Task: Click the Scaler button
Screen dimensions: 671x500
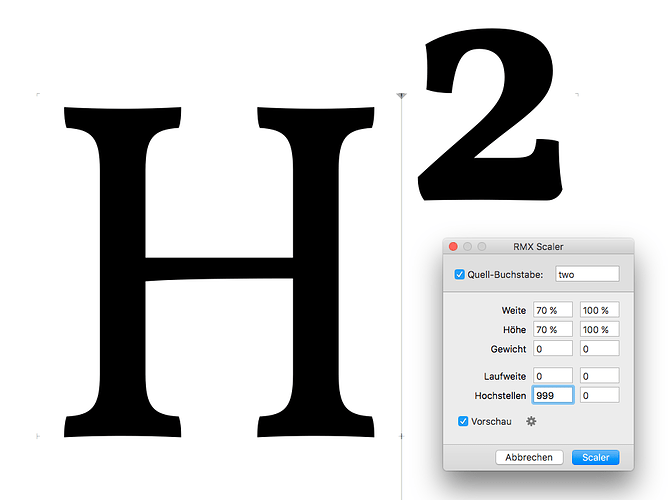Action: coord(596,457)
